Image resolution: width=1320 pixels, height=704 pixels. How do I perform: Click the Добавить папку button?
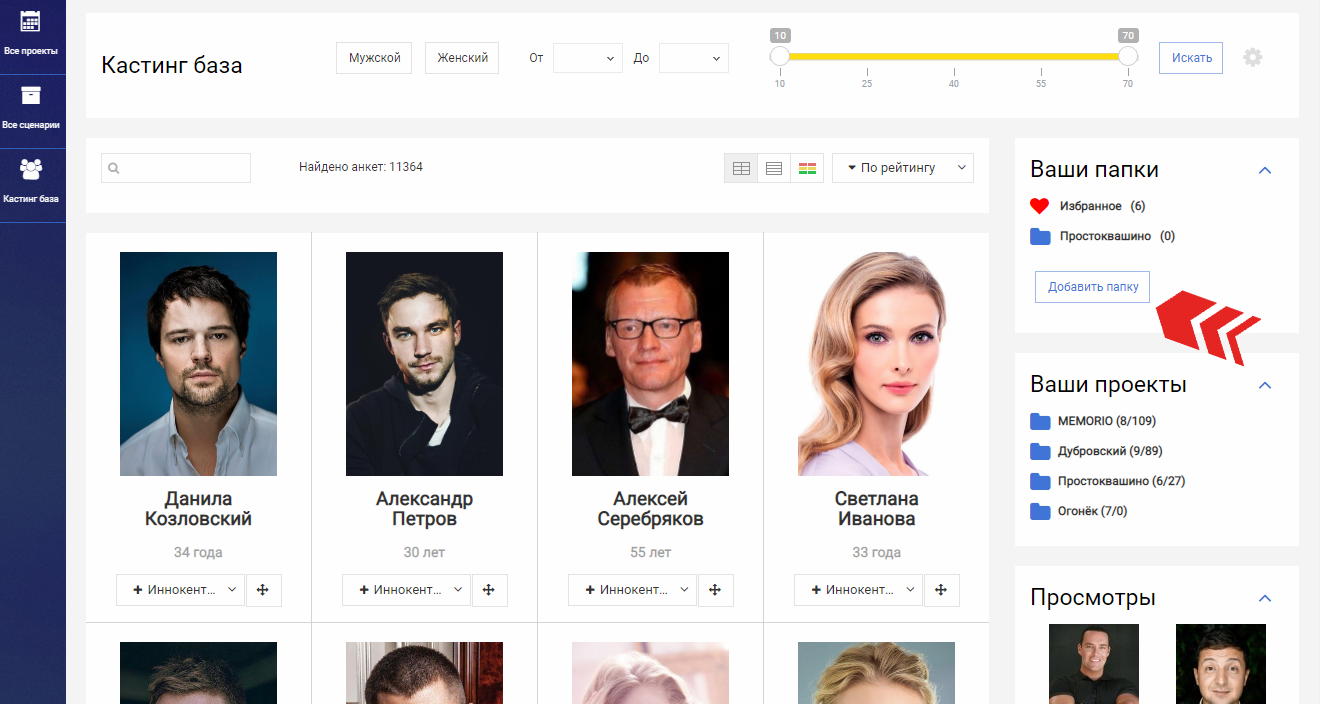click(x=1093, y=287)
